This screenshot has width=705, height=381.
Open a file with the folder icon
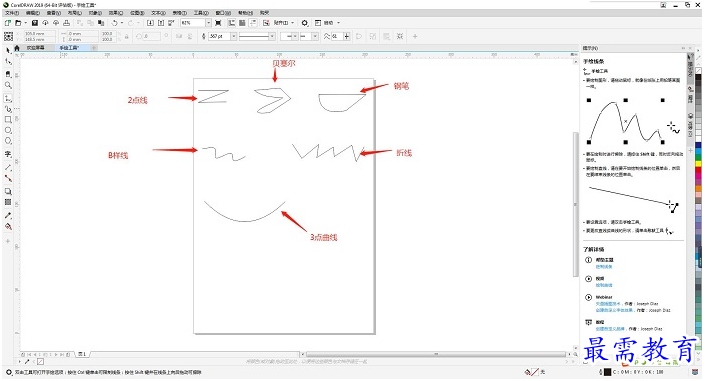click(18, 22)
